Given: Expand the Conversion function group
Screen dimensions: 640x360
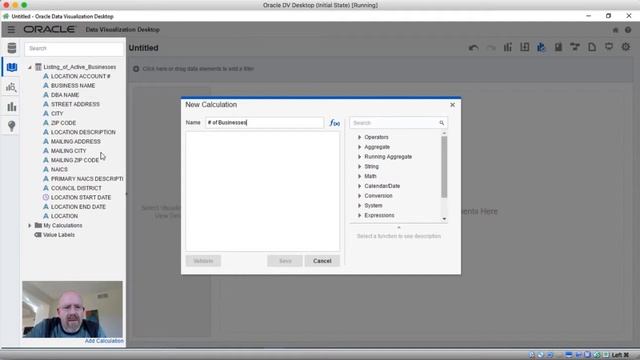Looking at the screenshot, I should (360, 196).
